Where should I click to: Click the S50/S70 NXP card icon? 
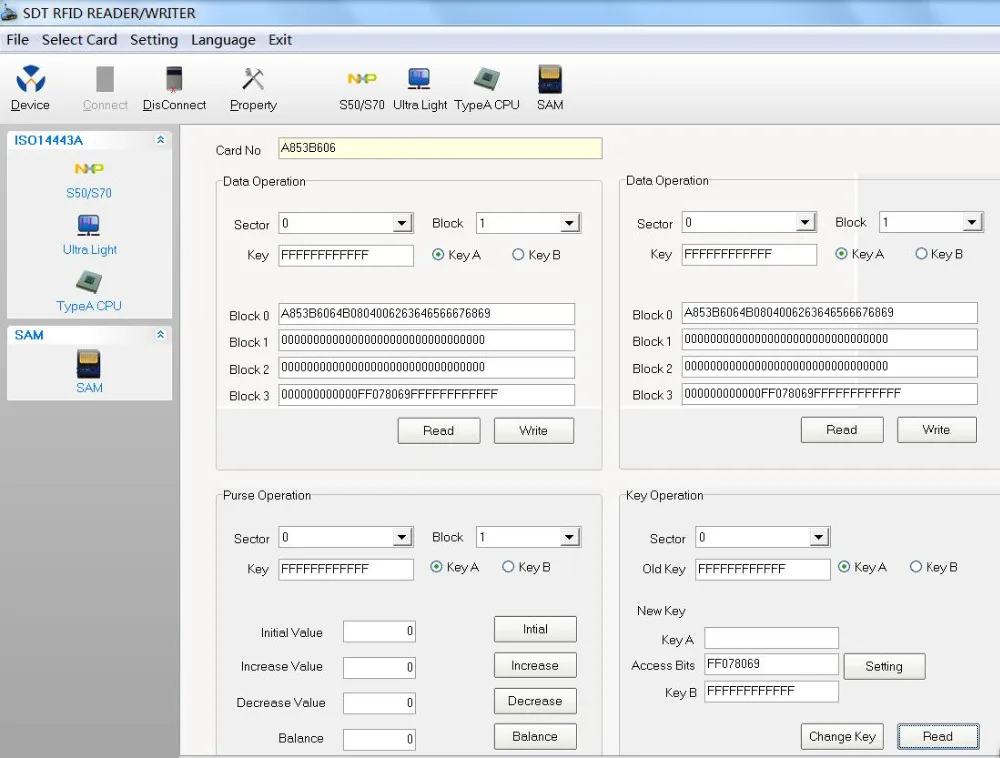pos(361,85)
